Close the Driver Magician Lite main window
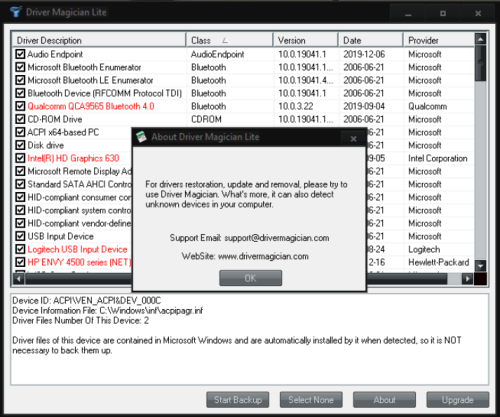Viewport: 500px width, 417px height. click(478, 14)
